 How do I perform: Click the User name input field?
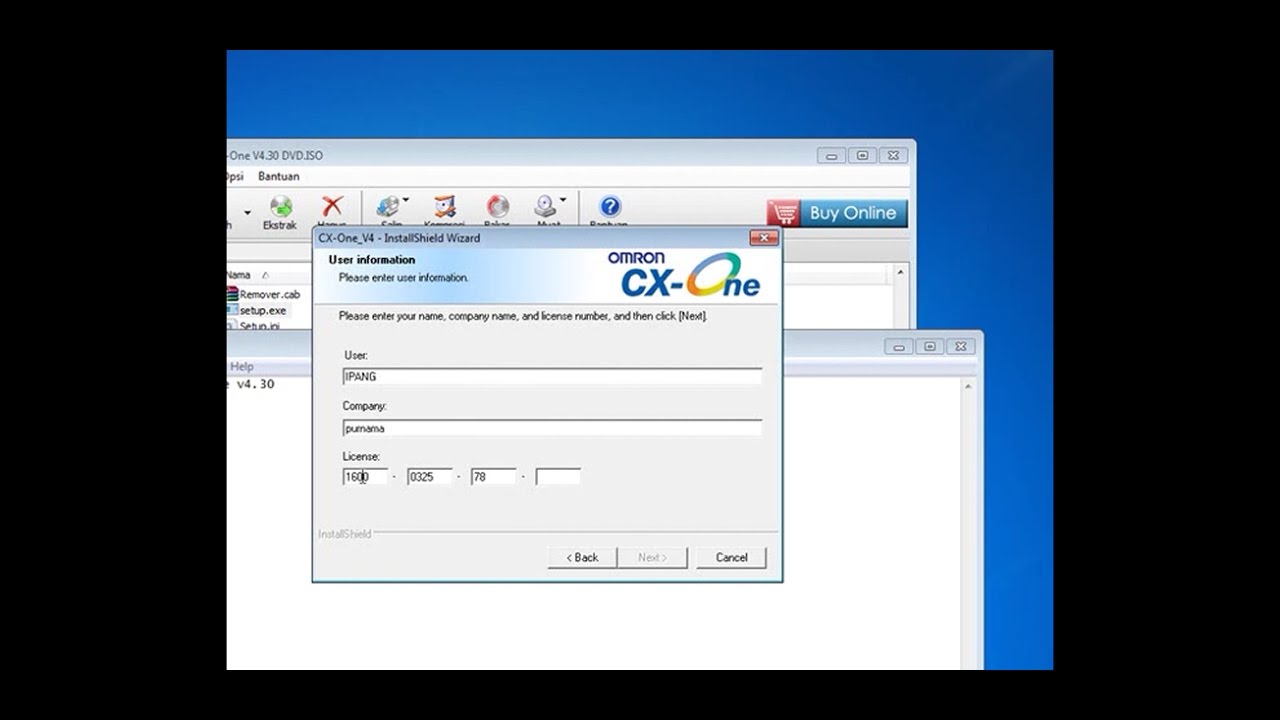[552, 377]
